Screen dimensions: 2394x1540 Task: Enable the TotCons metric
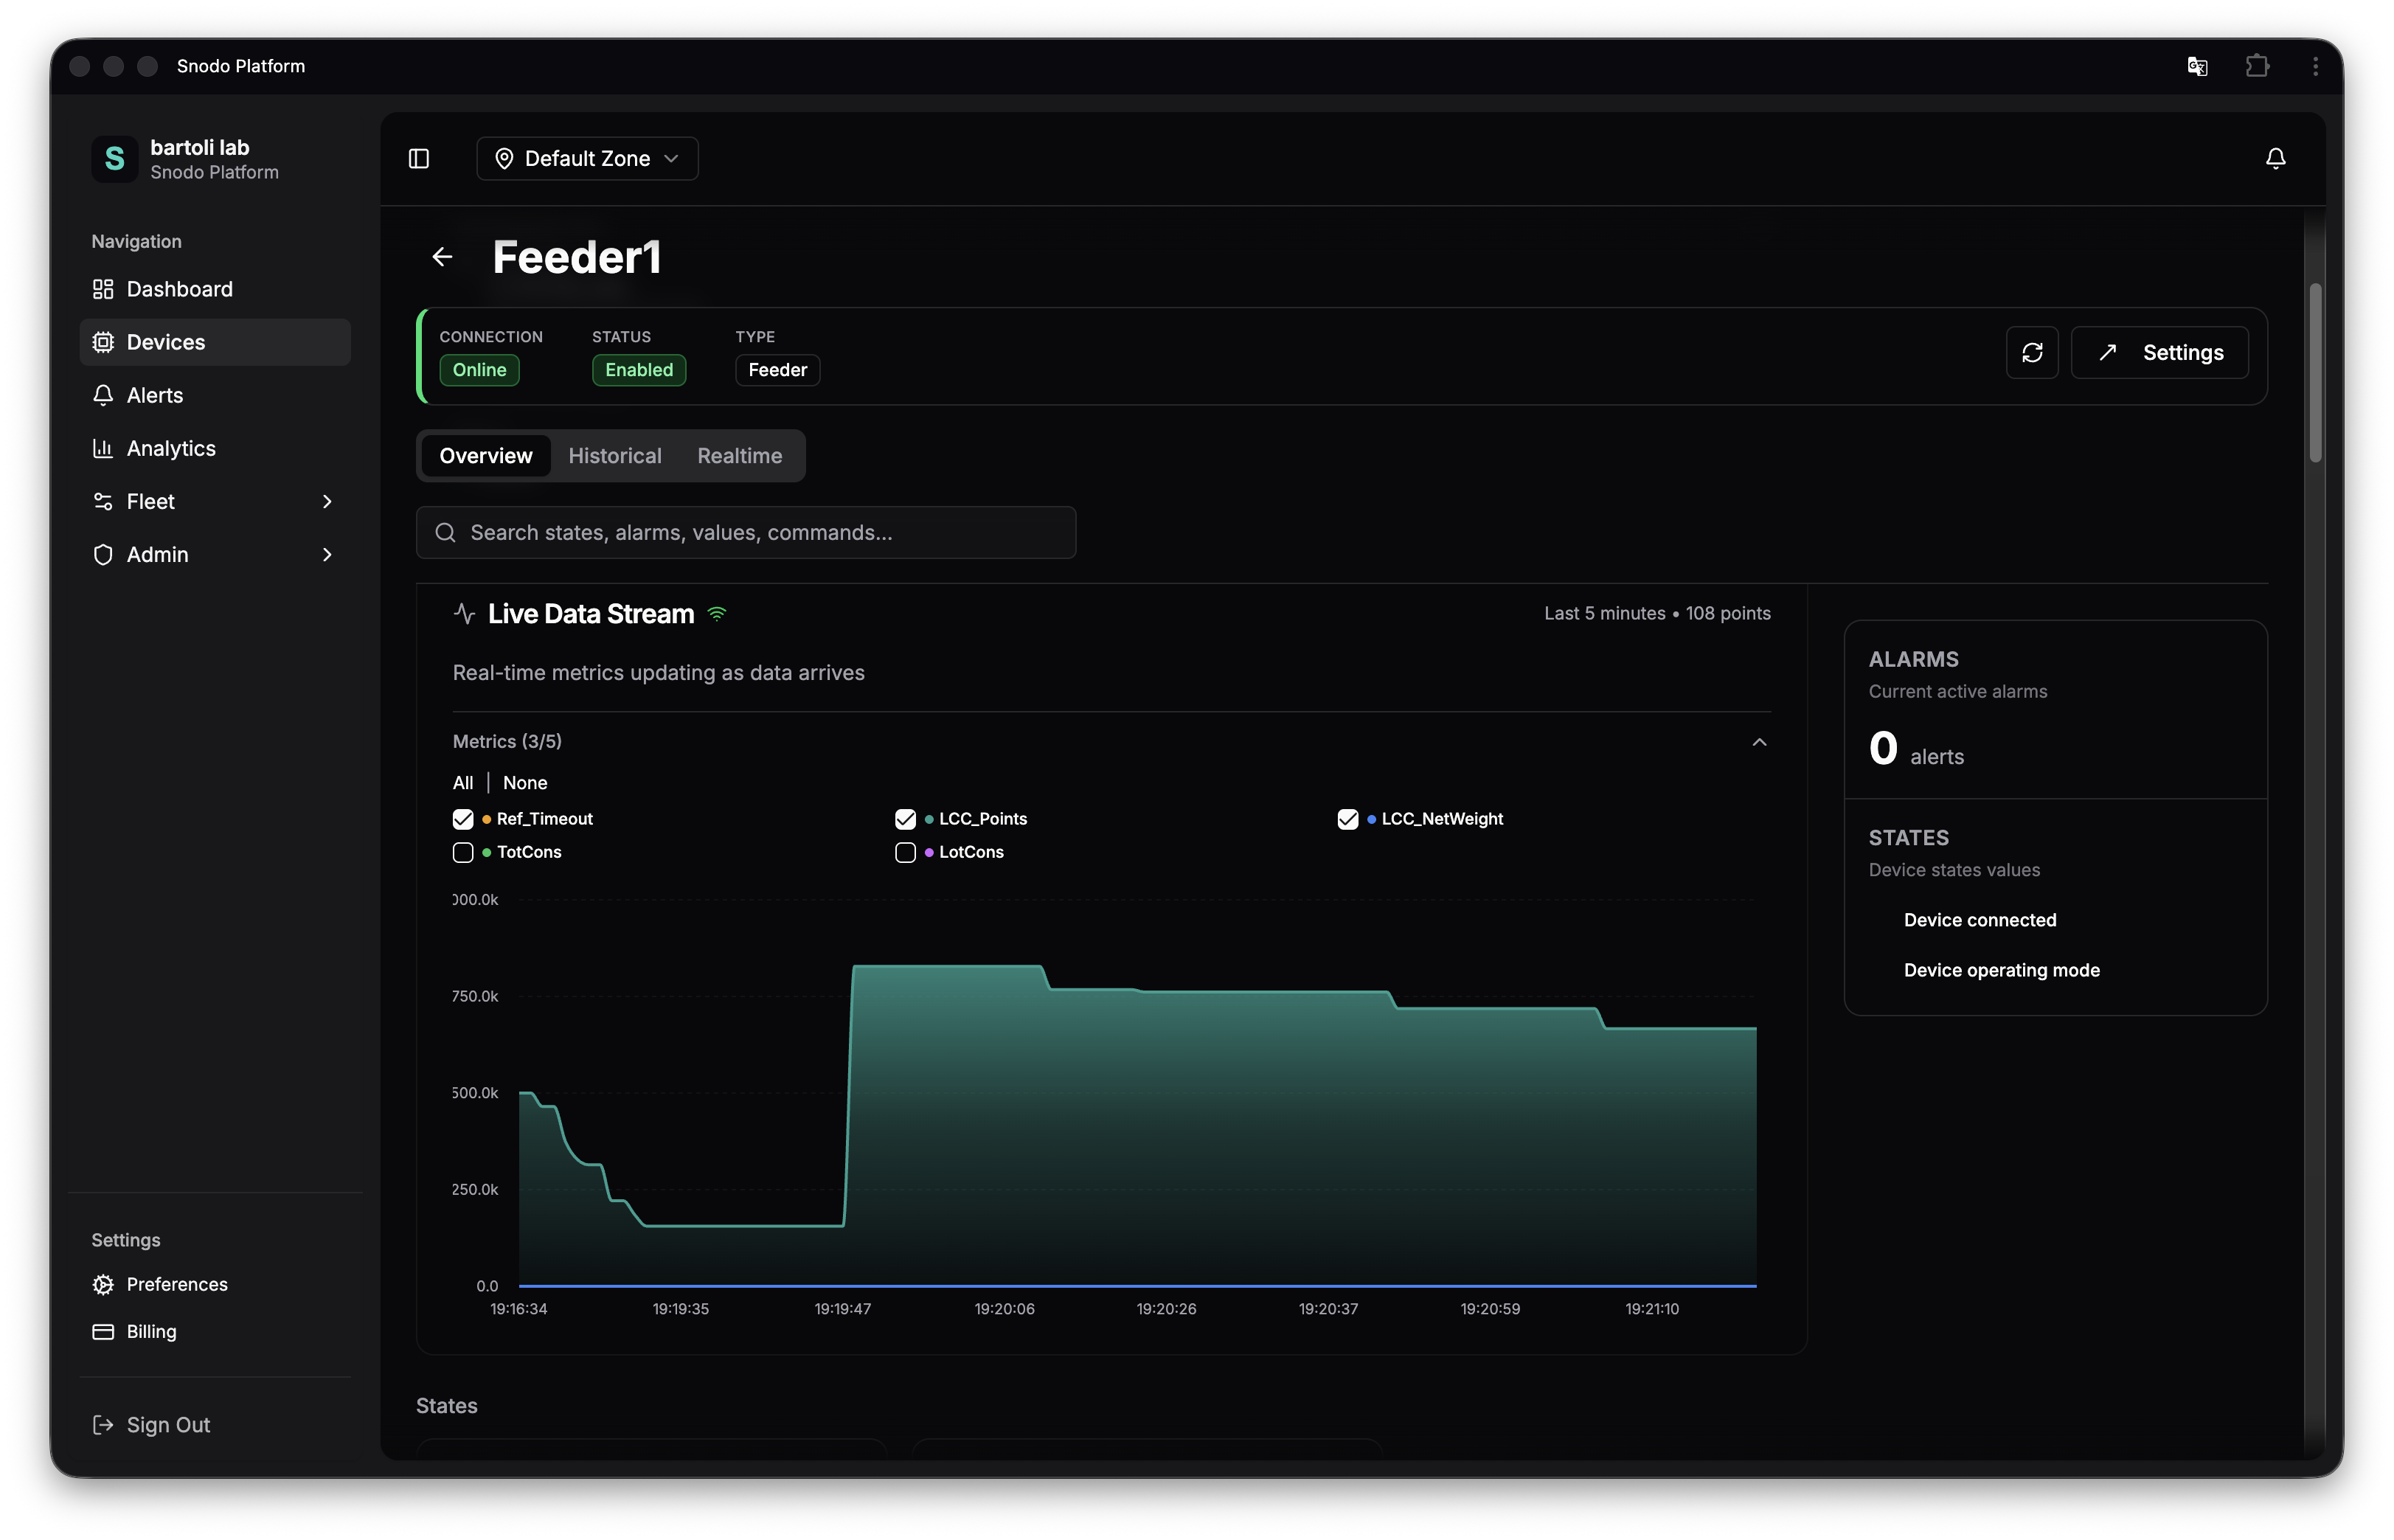point(463,852)
